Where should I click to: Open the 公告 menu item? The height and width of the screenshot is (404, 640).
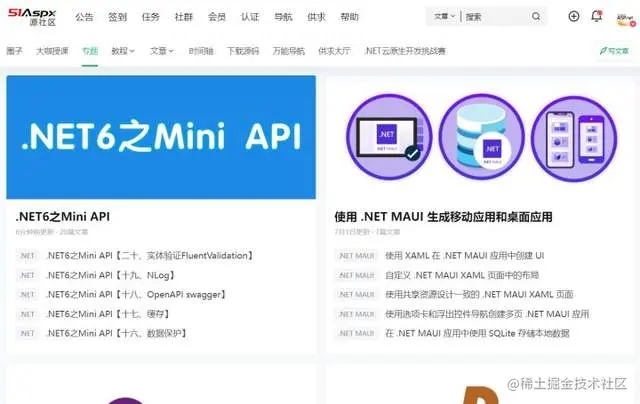(x=84, y=17)
